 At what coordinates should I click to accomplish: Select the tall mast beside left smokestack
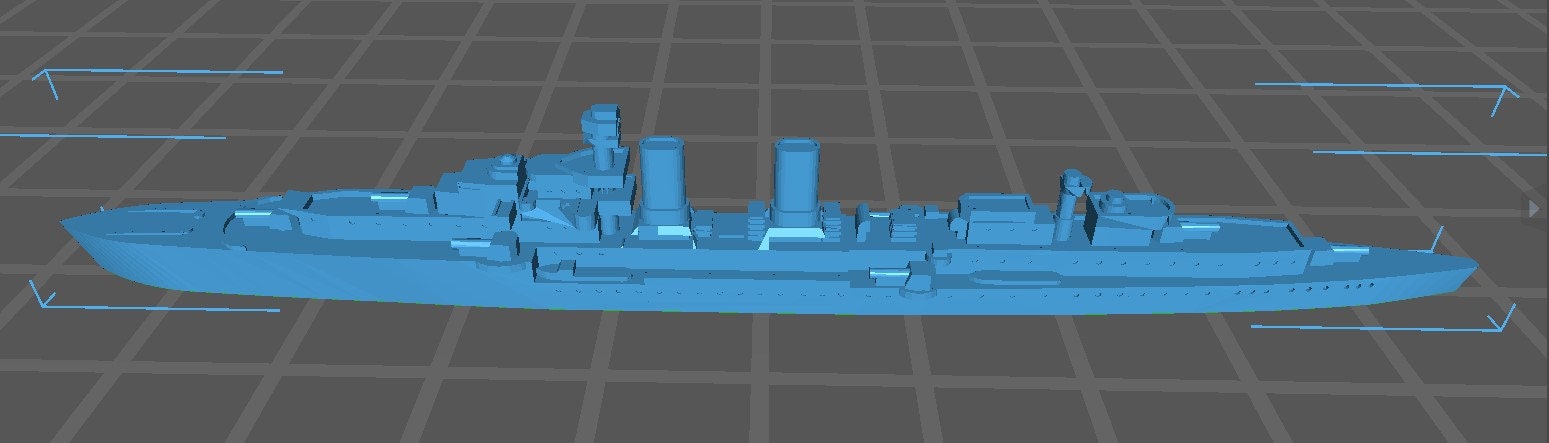tap(602, 137)
